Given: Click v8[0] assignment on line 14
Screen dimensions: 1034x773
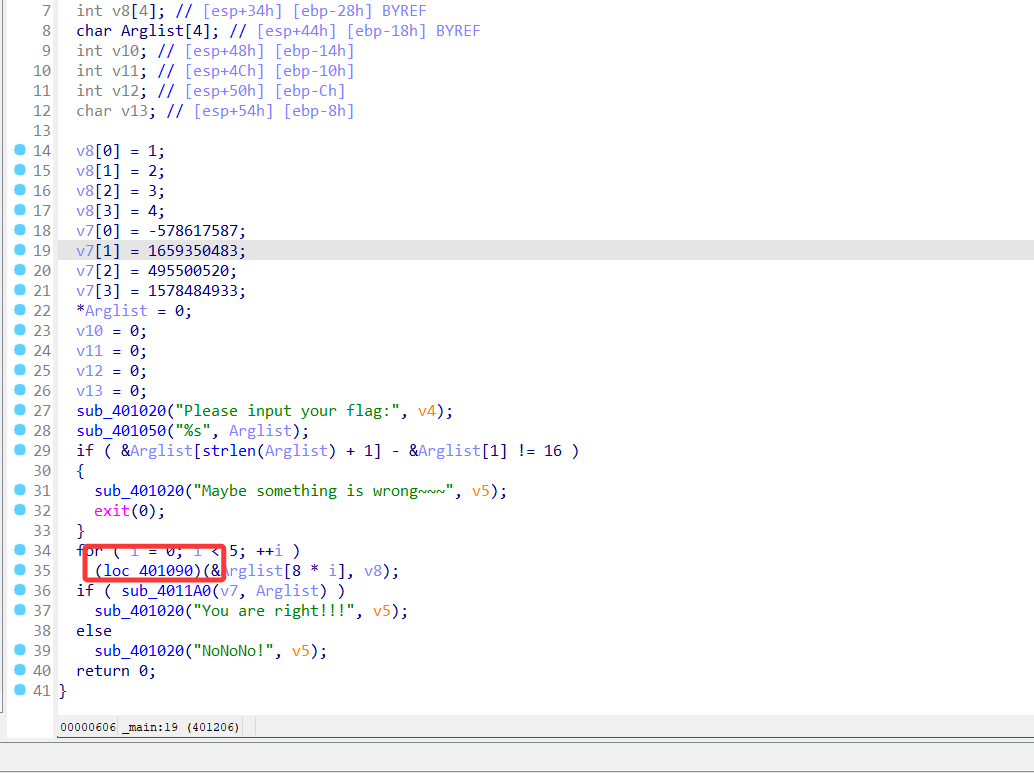Looking at the screenshot, I should click(121, 152).
